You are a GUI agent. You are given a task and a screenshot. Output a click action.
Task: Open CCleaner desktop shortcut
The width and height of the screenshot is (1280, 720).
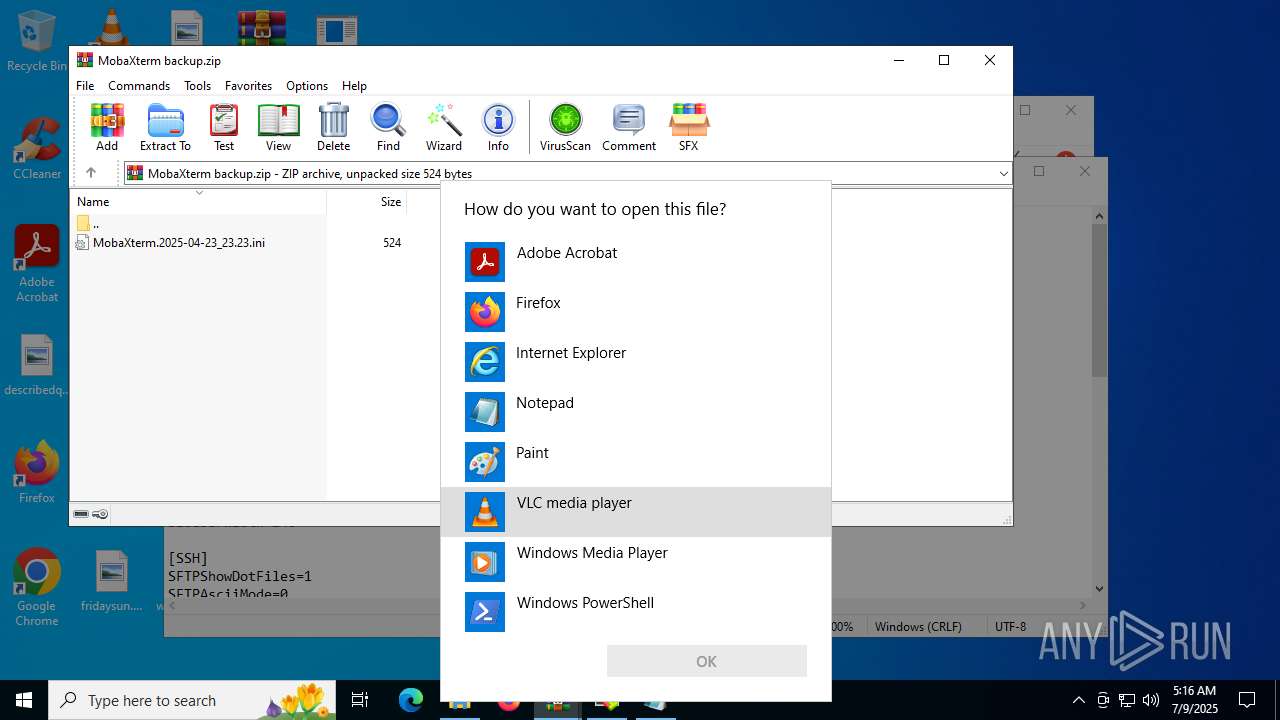click(x=37, y=149)
